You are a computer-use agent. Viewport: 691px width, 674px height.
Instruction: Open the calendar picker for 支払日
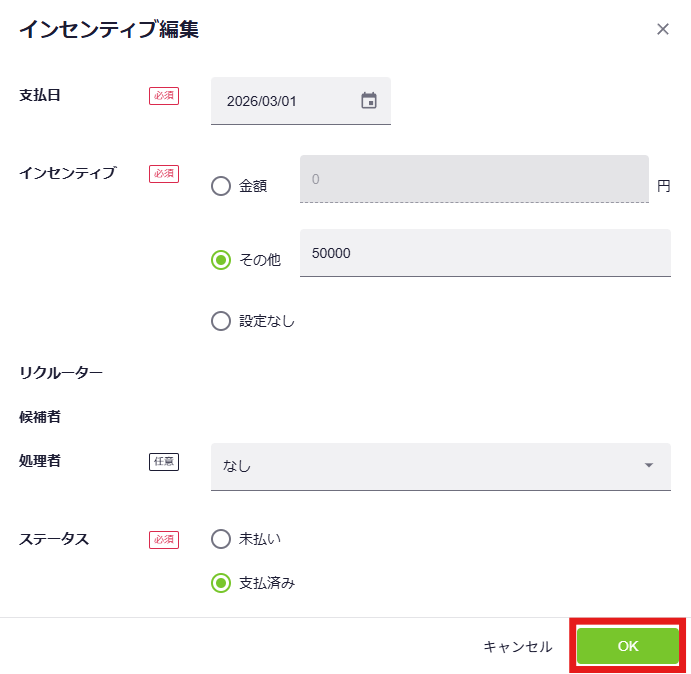[x=369, y=101]
